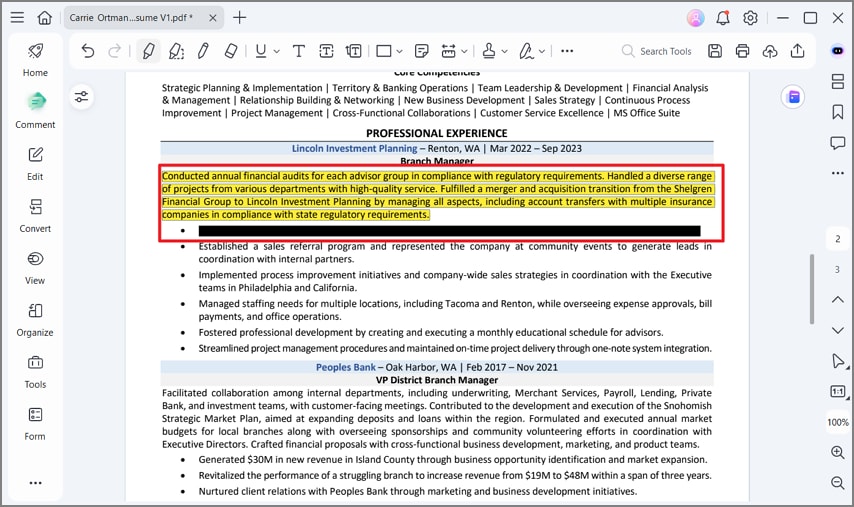Show more right sidebar options
Image resolution: width=854 pixels, height=507 pixels.
[838, 173]
